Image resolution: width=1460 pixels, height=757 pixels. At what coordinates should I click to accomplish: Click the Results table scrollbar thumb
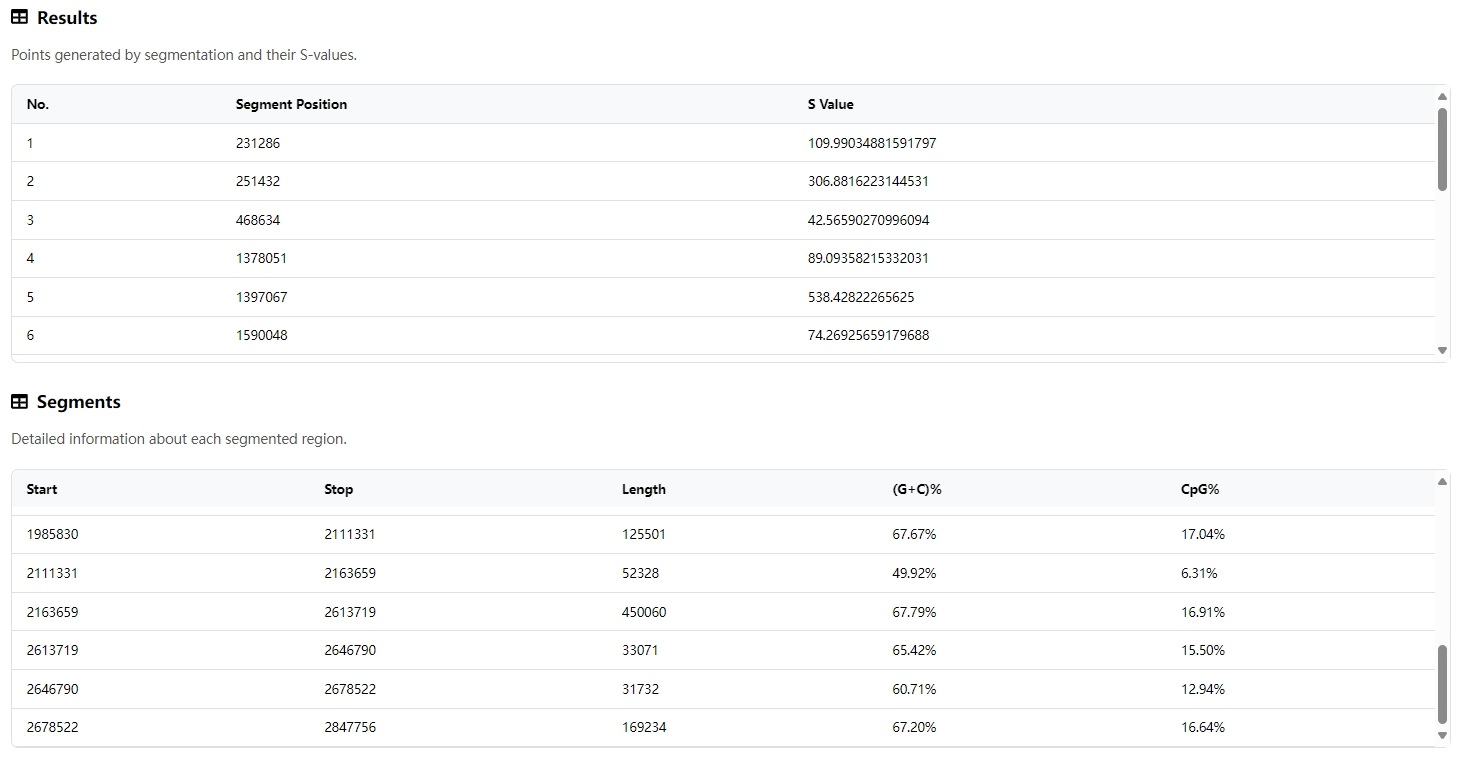(x=1442, y=149)
